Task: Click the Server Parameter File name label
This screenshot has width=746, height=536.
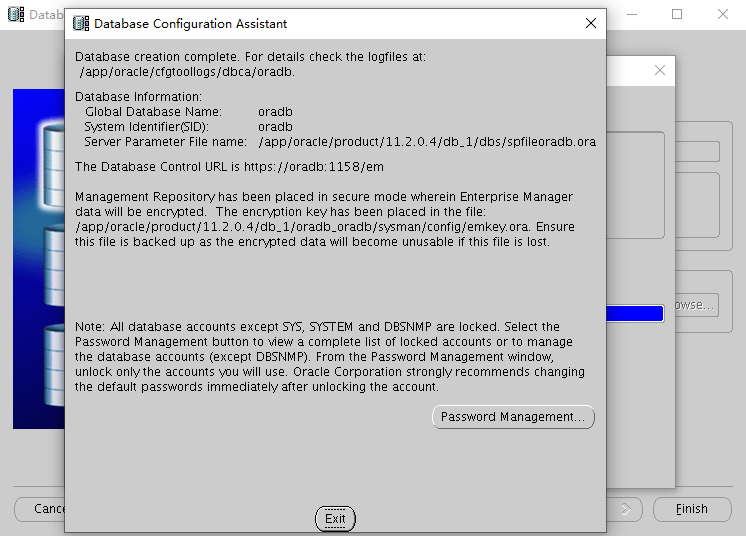Action: tap(165, 142)
